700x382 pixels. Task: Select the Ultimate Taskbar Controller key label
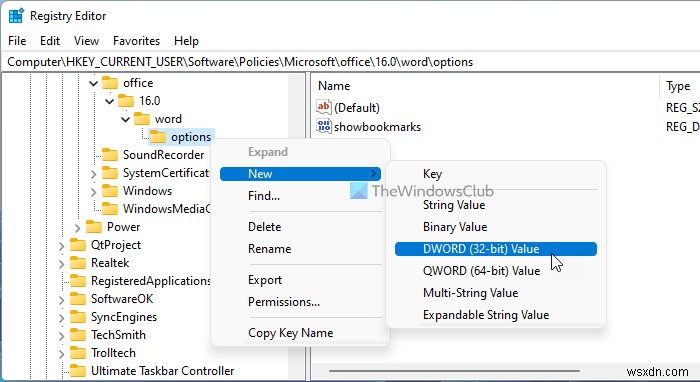(x=162, y=371)
